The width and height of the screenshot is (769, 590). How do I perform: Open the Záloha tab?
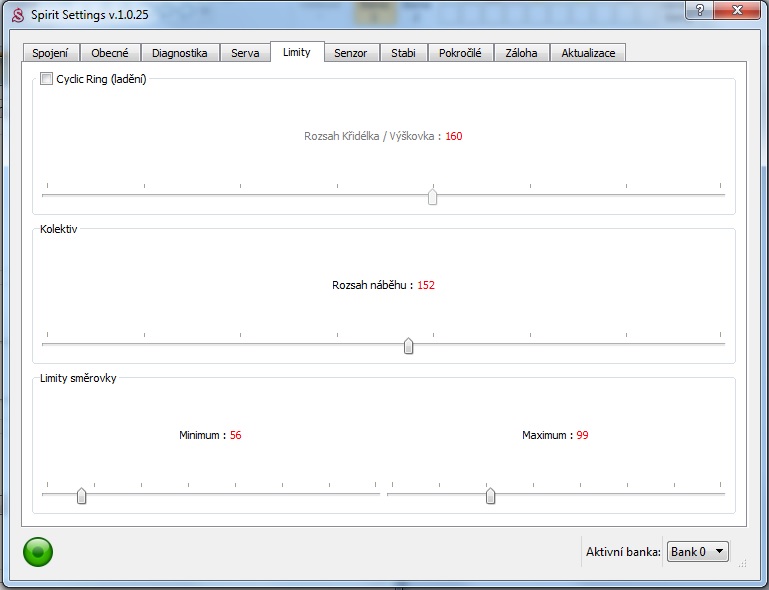(521, 53)
